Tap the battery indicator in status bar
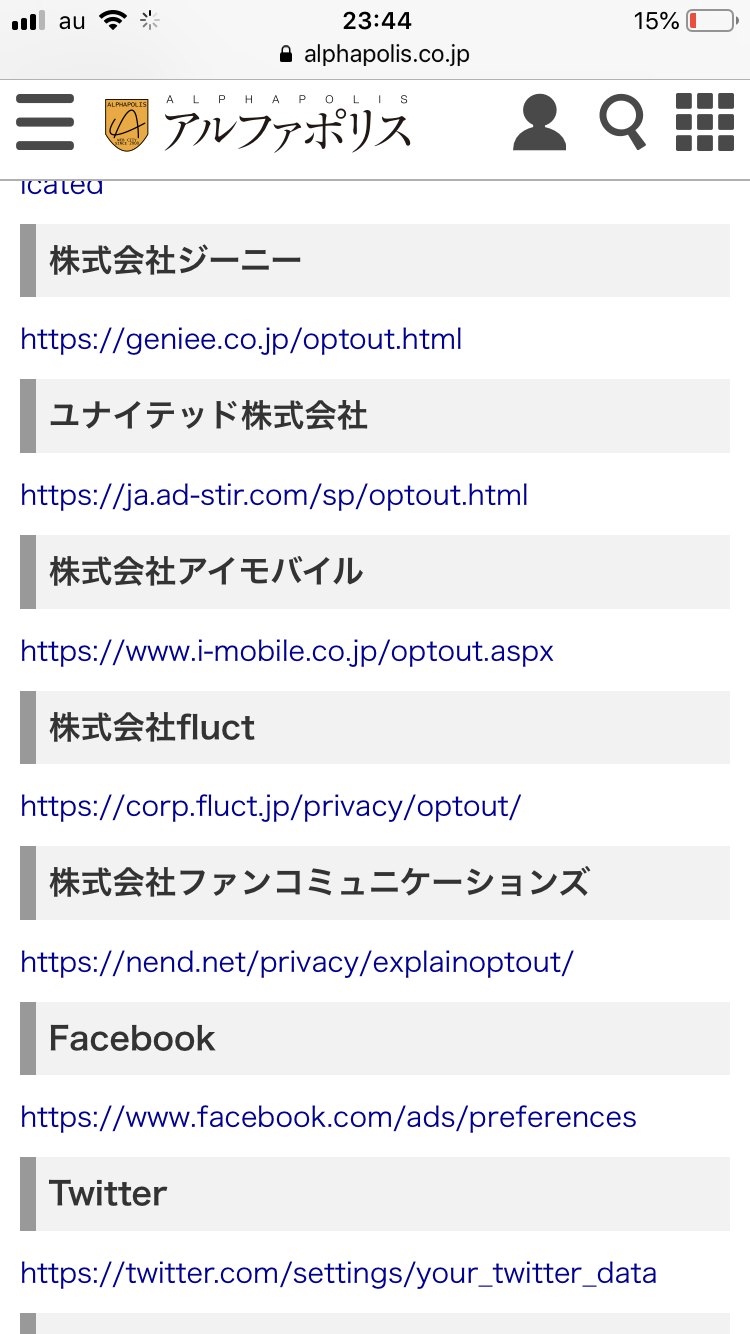 710,21
